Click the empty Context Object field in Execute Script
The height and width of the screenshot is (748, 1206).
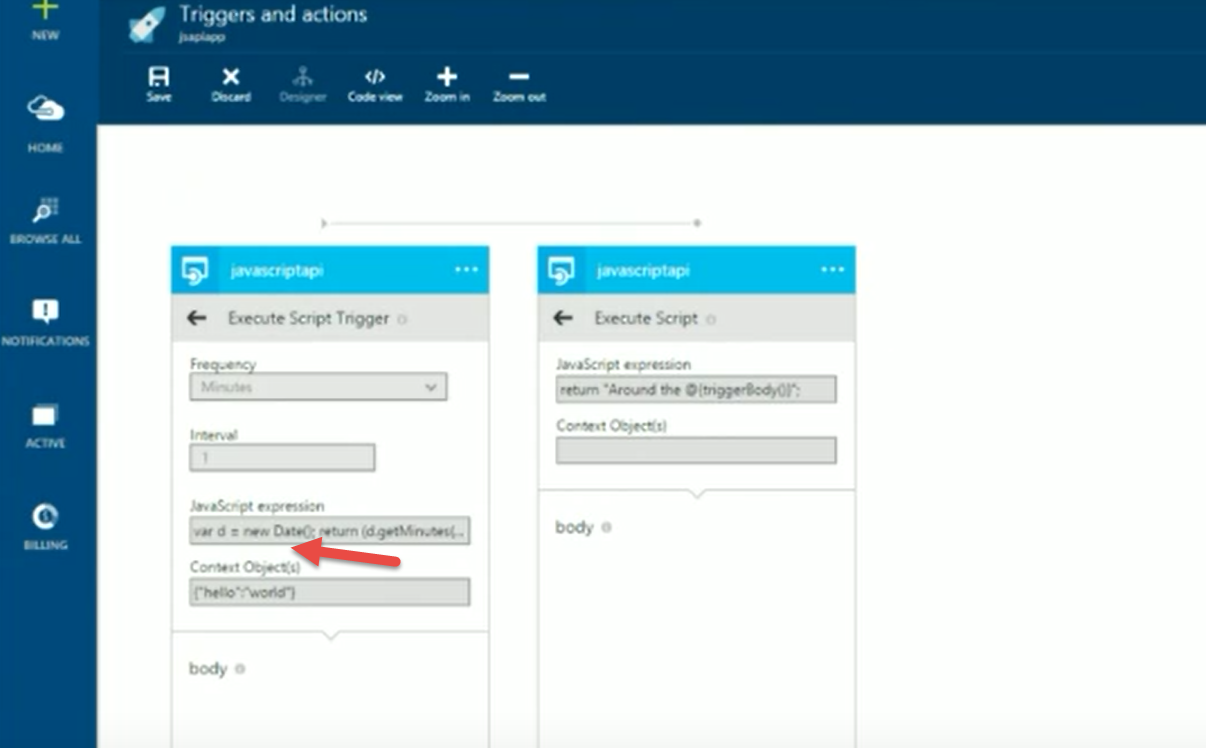696,450
